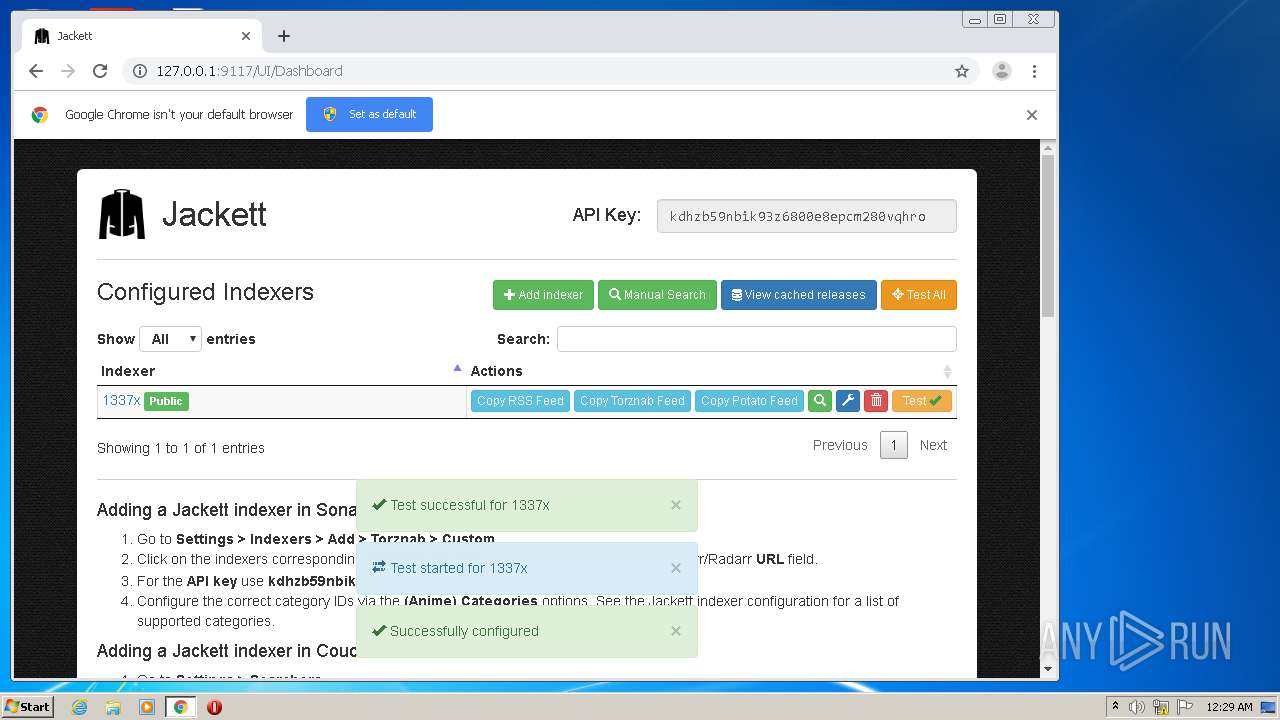Open the Windows Start menu
The width and height of the screenshot is (1280, 720).
click(28, 707)
